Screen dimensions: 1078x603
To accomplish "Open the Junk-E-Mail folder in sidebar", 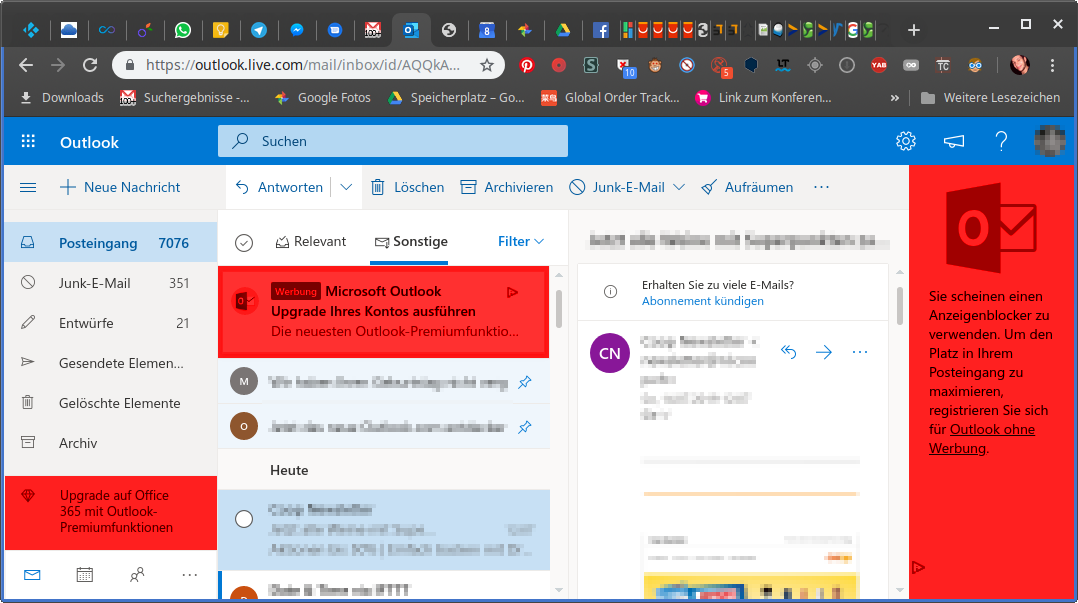I will (x=111, y=283).
